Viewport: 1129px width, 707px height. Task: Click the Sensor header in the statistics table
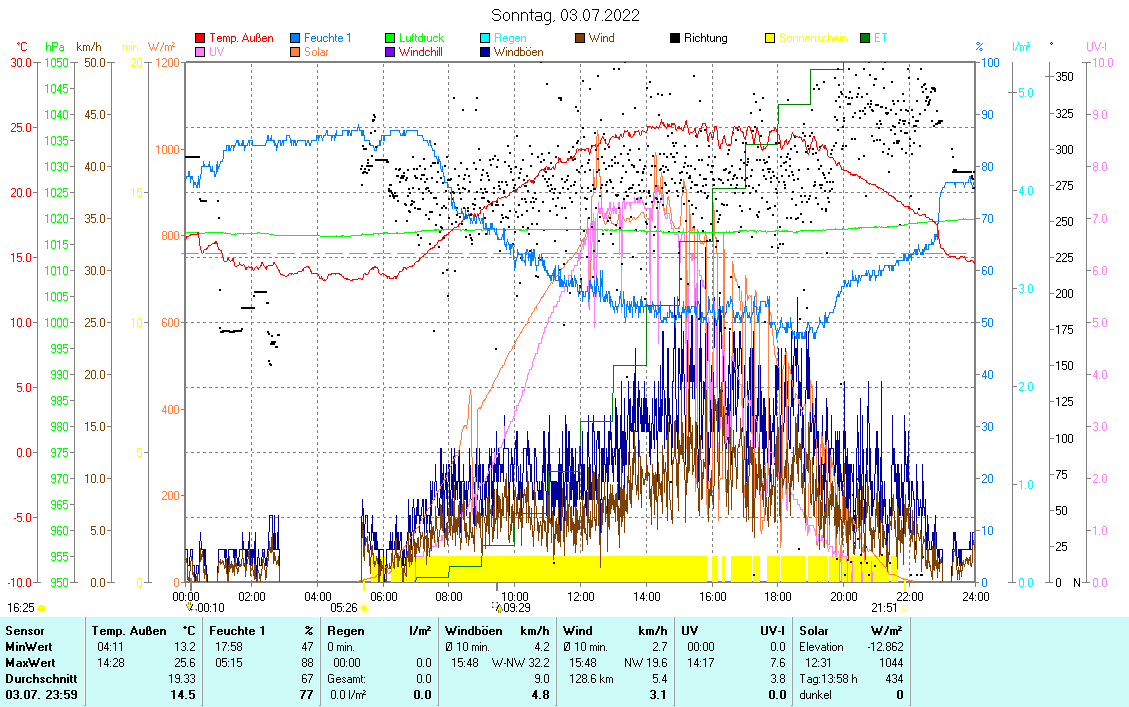pos(24,631)
